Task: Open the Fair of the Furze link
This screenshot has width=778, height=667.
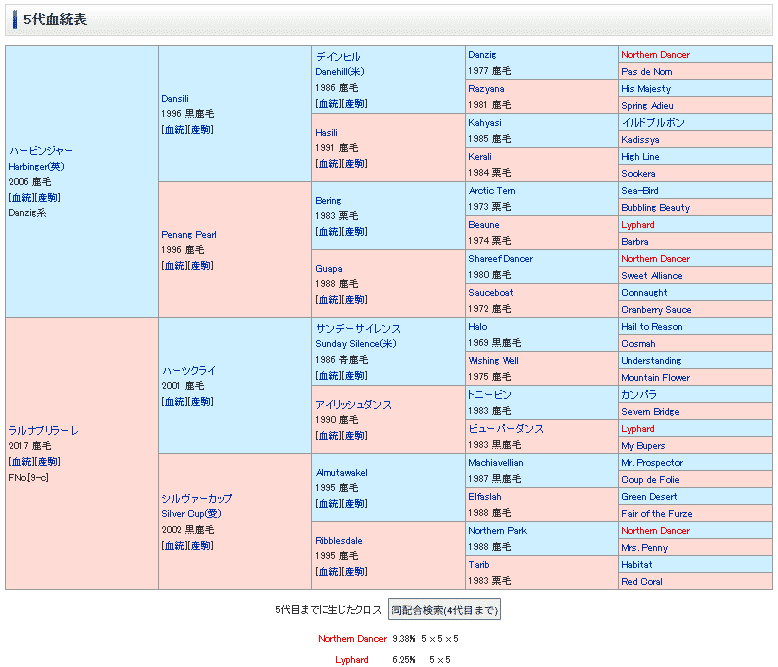Action: click(656, 514)
